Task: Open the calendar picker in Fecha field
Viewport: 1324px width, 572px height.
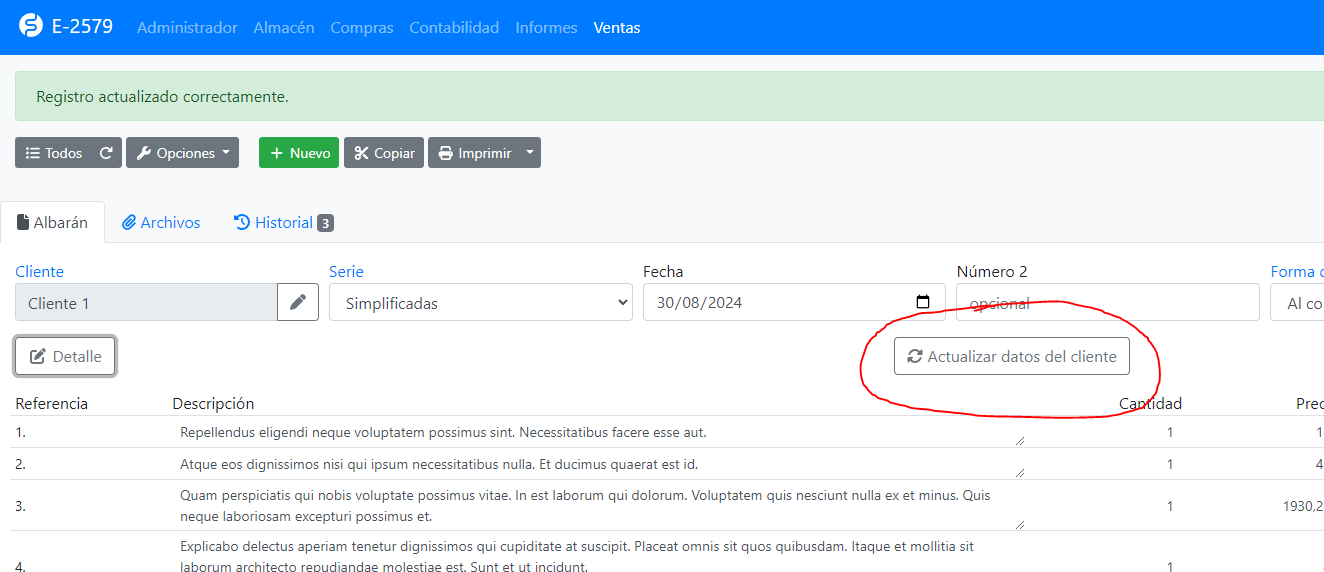Action: [923, 302]
